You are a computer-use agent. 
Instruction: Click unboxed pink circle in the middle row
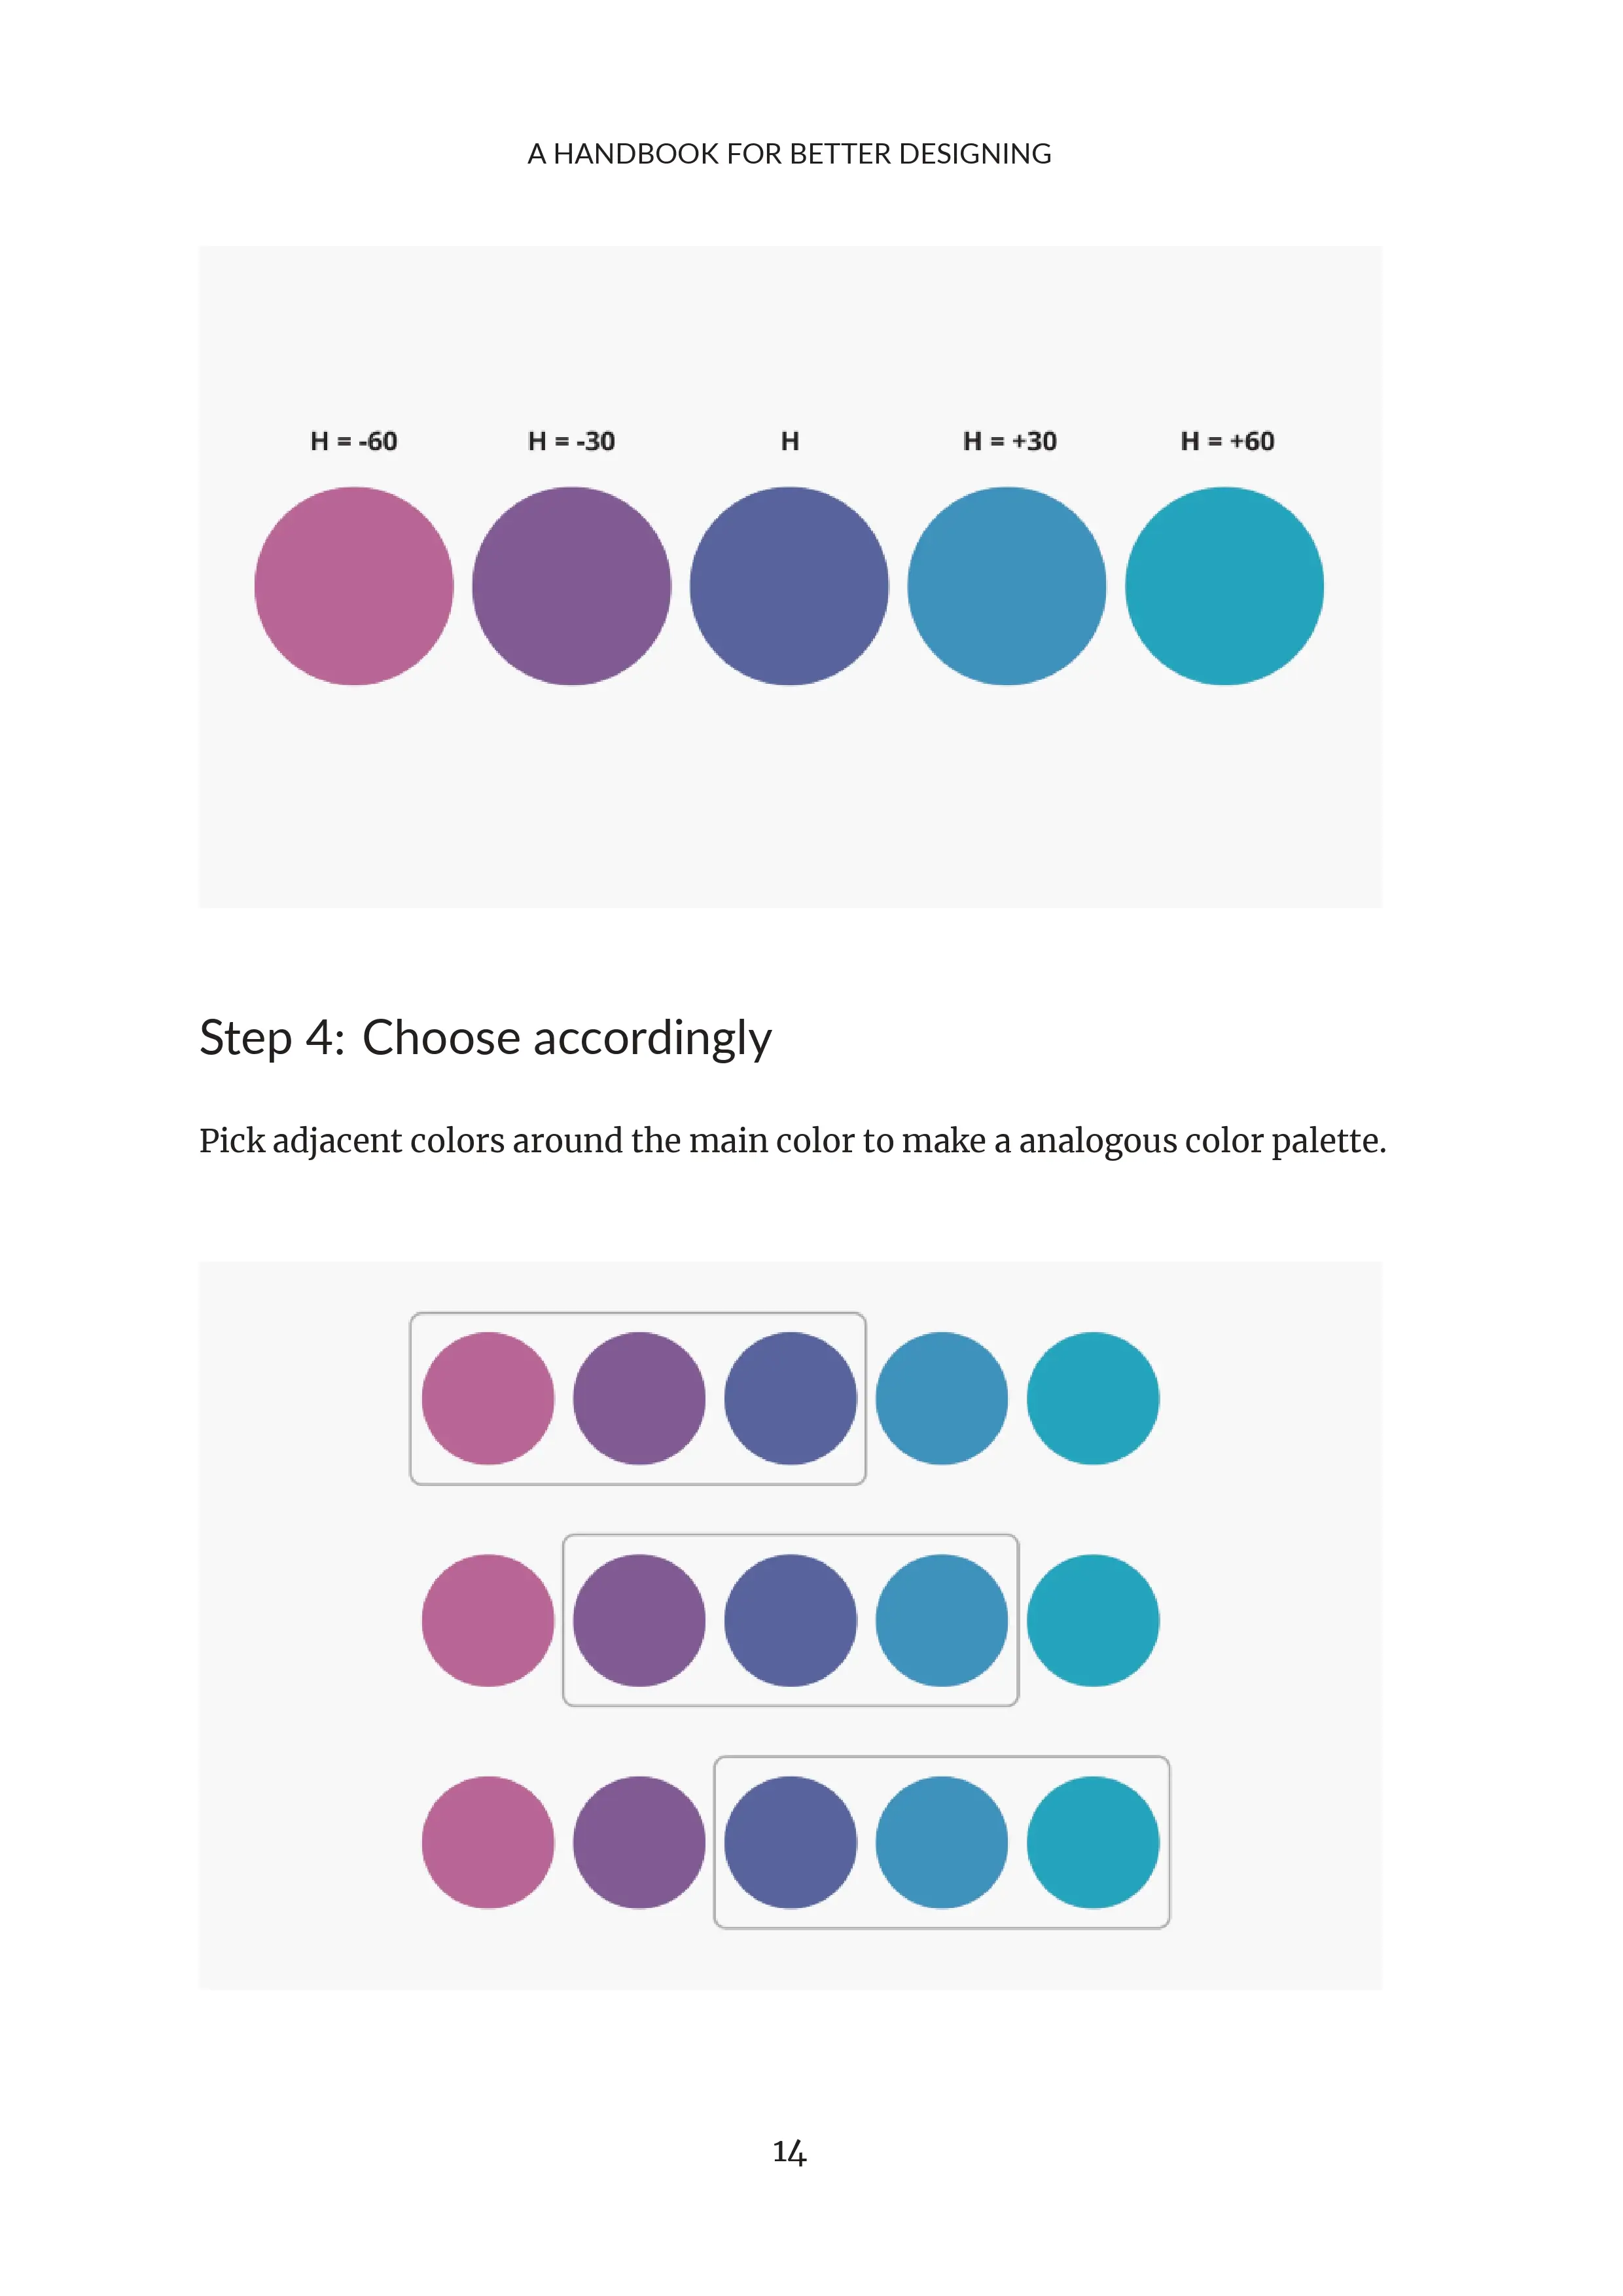pyautogui.click(x=488, y=1620)
